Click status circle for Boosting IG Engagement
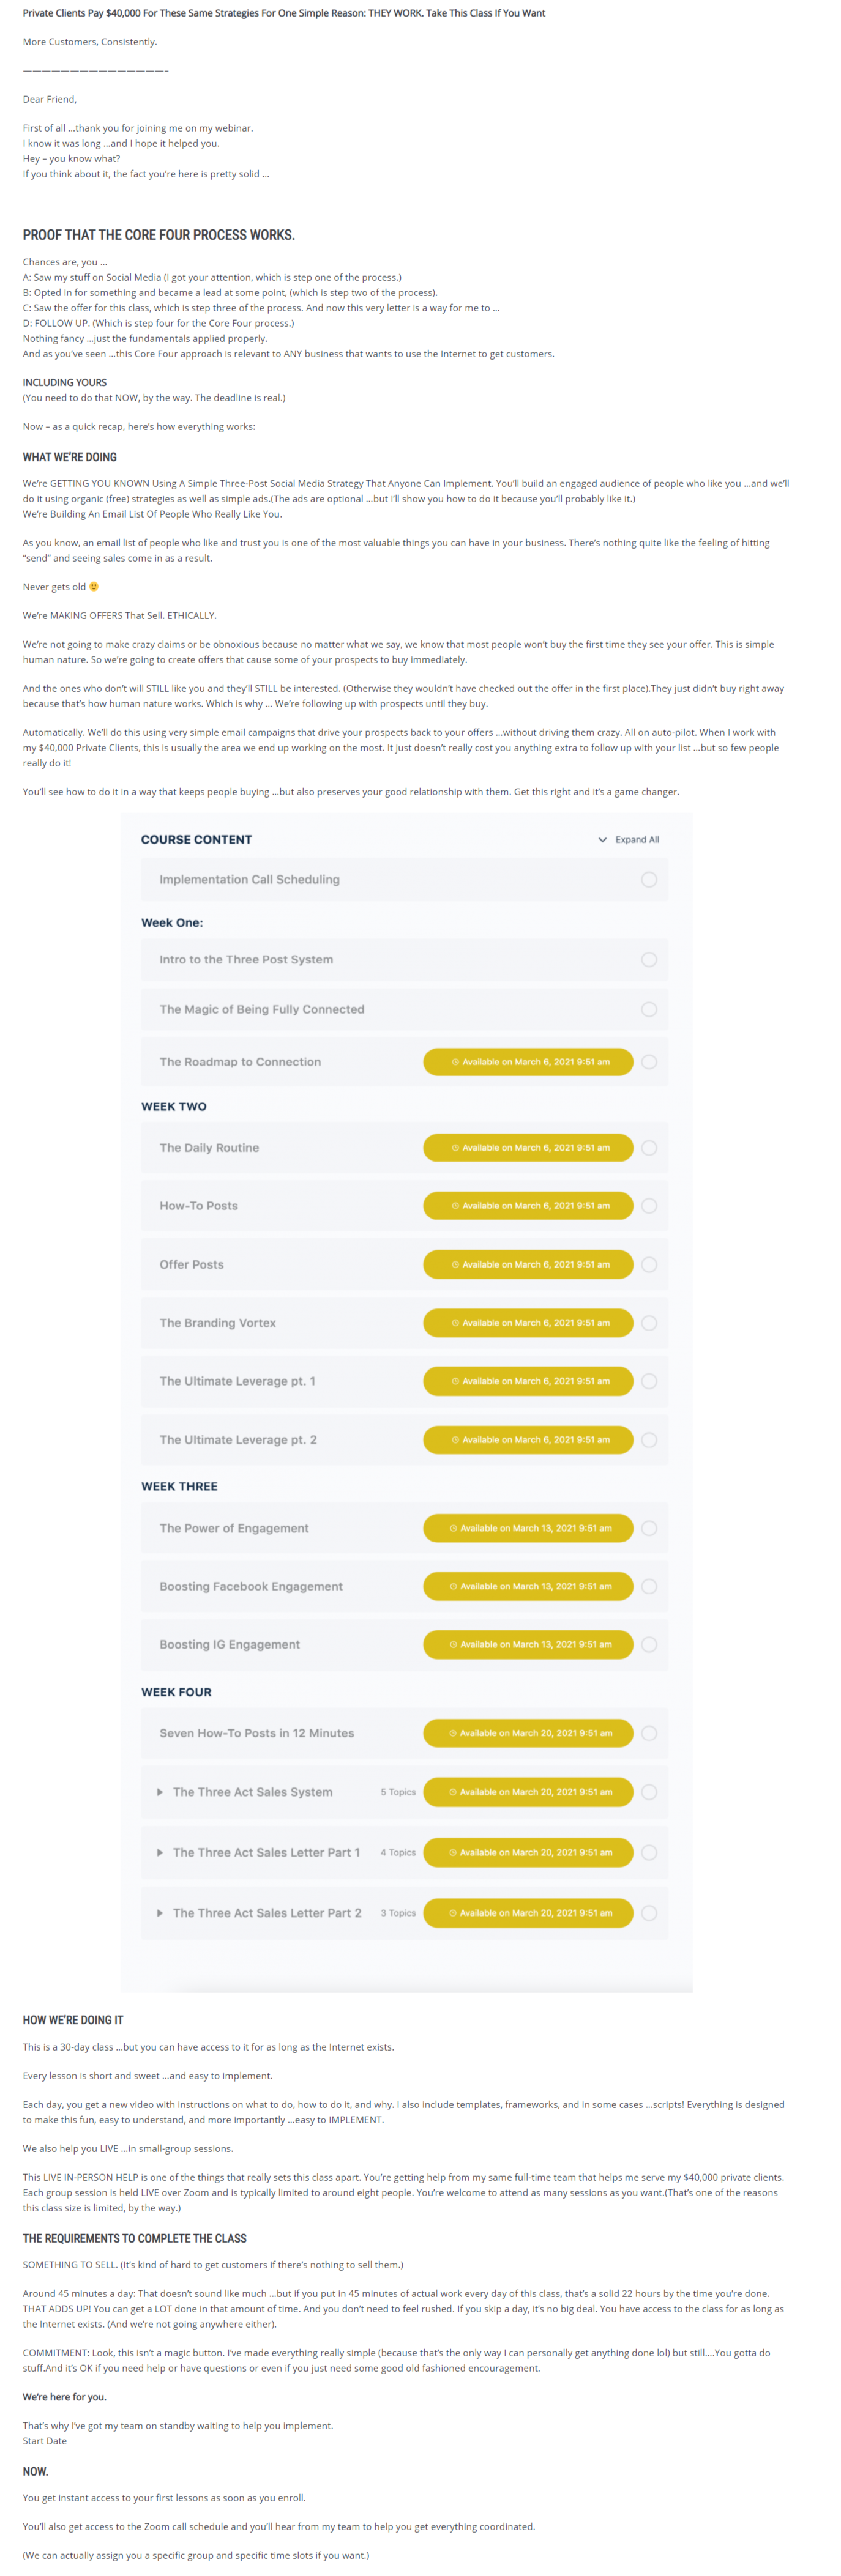This screenshot has width=841, height=2576. pyautogui.click(x=649, y=1644)
